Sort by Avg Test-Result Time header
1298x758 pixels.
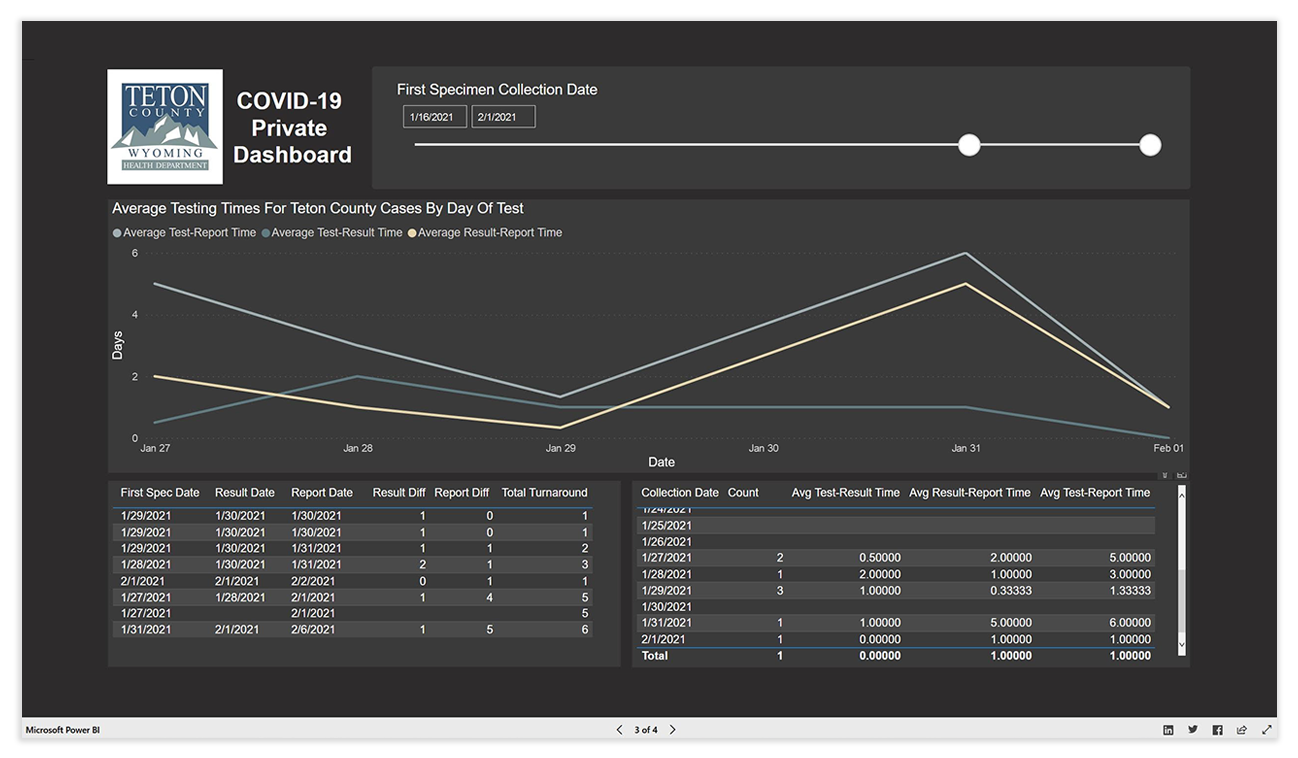pos(846,493)
